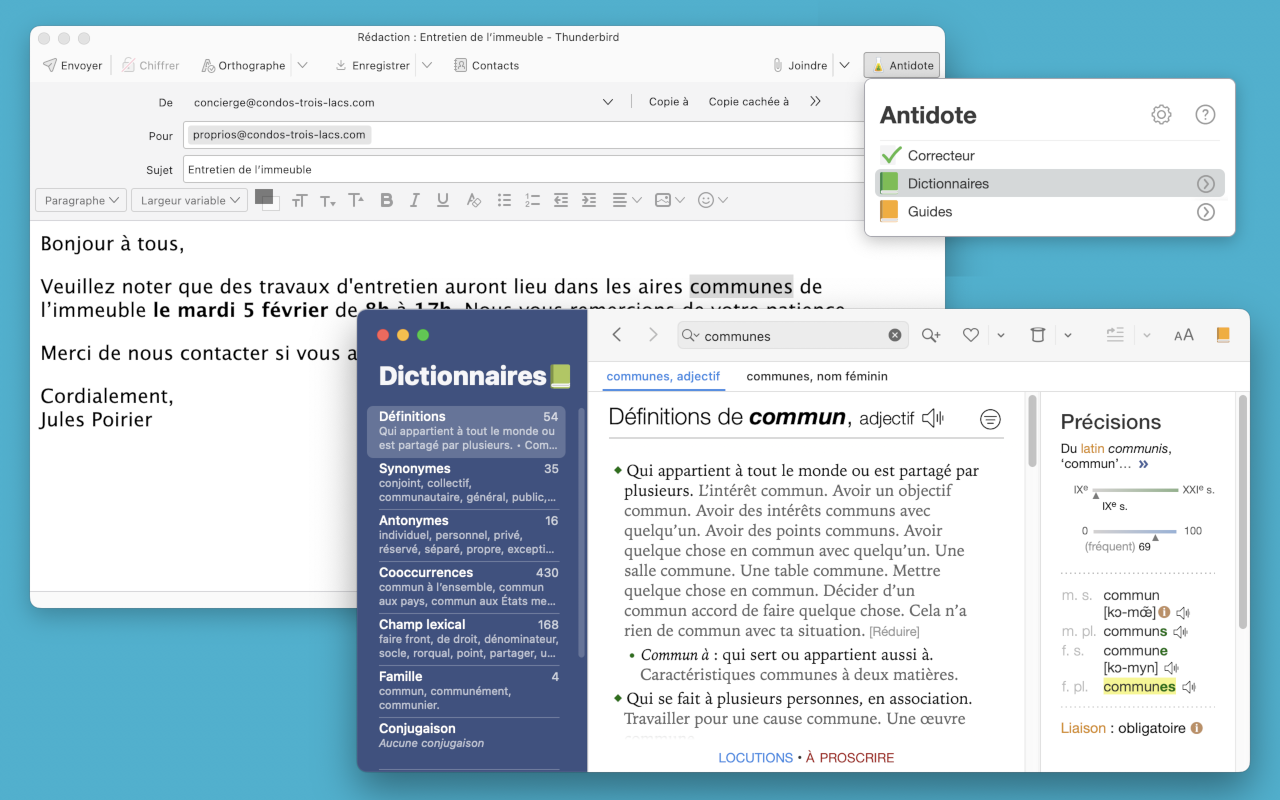1280x800 pixels.
Task: Open definition filter options icon
Action: tap(990, 419)
